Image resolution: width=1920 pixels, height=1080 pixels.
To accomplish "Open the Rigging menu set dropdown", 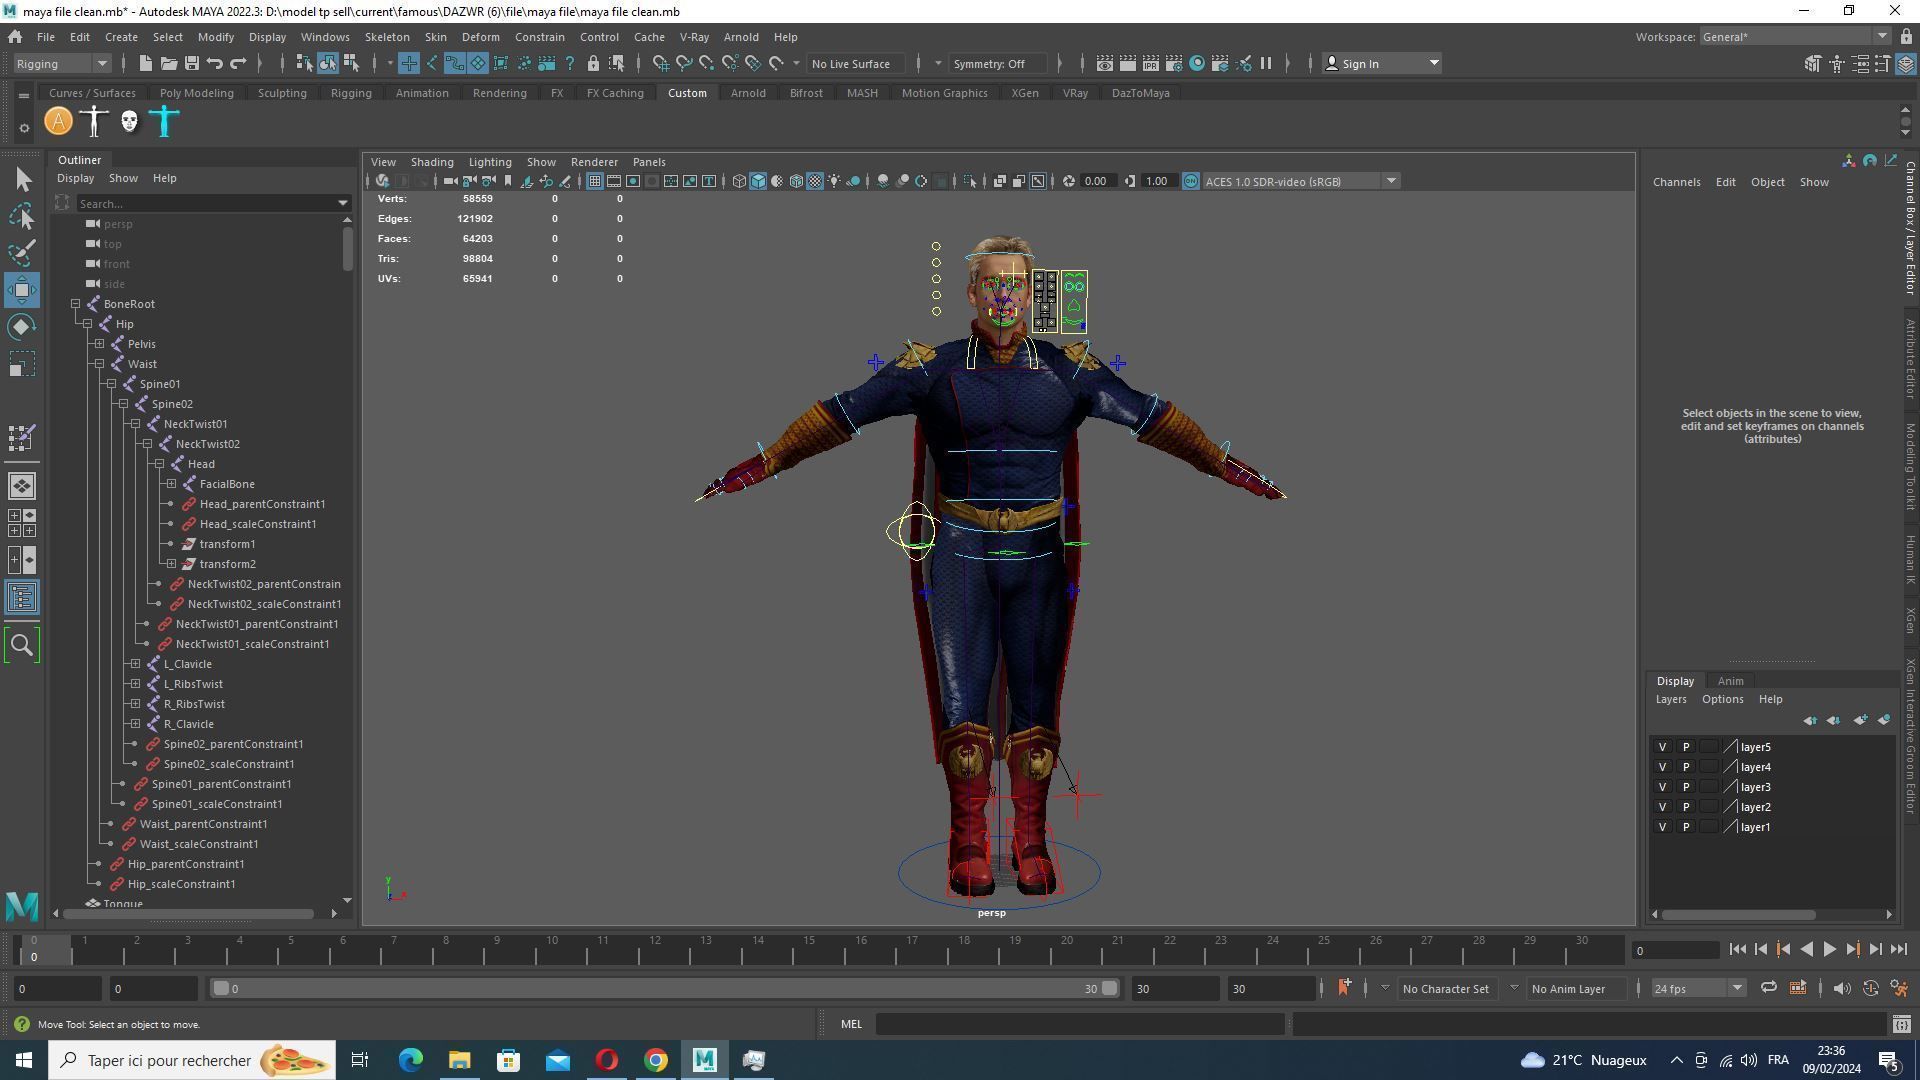I will pos(62,63).
